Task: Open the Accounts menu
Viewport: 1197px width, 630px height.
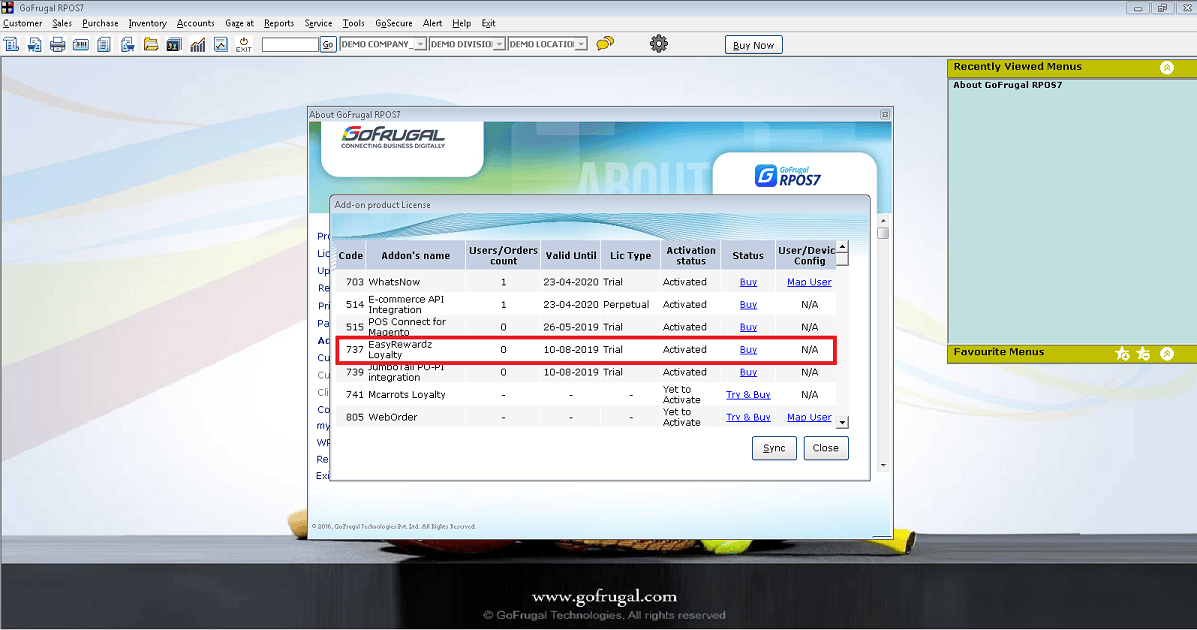Action: click(195, 23)
